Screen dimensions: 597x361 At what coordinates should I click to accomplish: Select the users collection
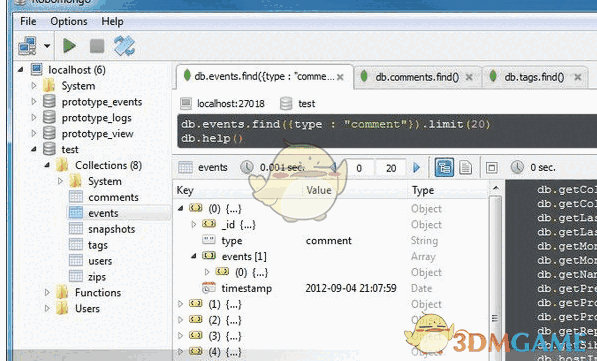(100, 261)
